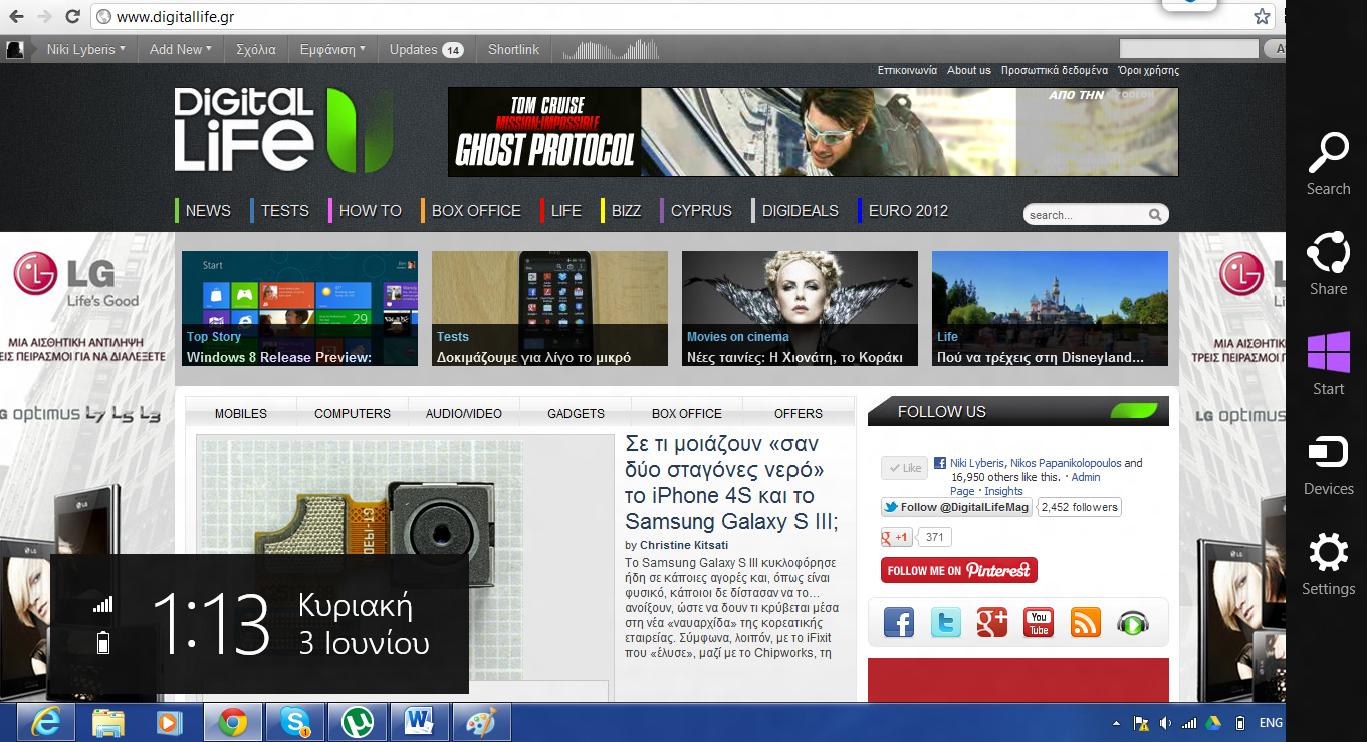
Task: Click the Twitter social icon
Action: click(x=946, y=622)
